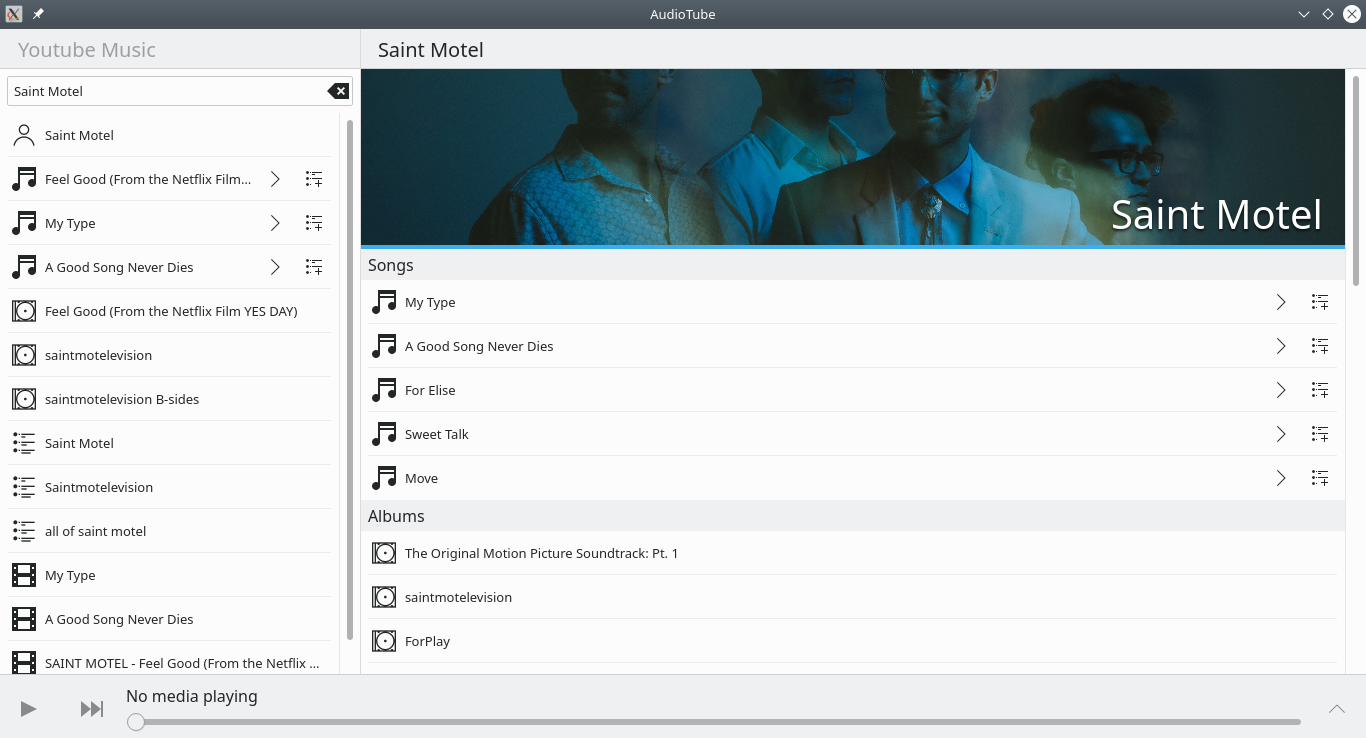This screenshot has height=738, width=1366.
Task: Click chevron on Sweet Talk row
Action: point(1281,434)
